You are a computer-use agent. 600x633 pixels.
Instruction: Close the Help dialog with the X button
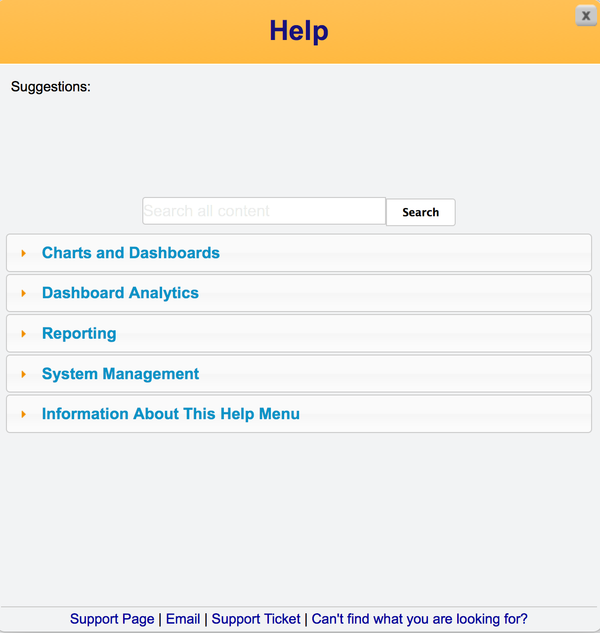(586, 16)
